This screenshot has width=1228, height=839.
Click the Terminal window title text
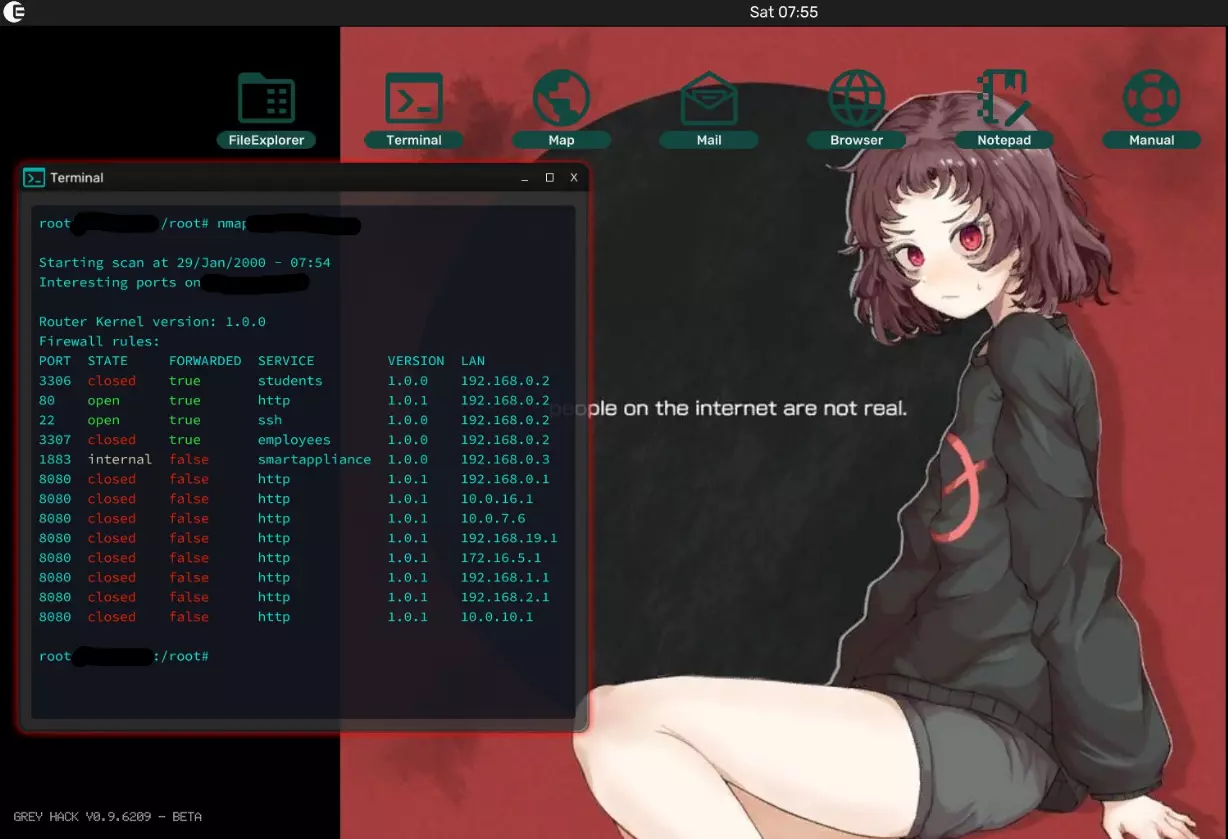77,178
